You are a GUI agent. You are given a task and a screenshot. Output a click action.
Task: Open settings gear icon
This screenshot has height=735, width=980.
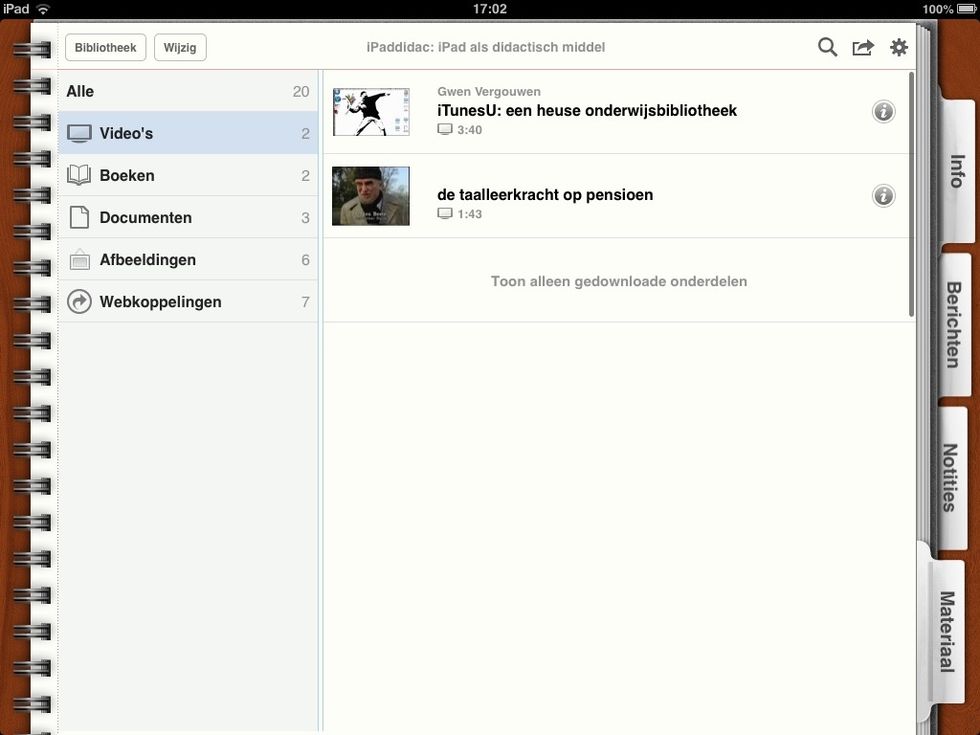click(x=899, y=47)
